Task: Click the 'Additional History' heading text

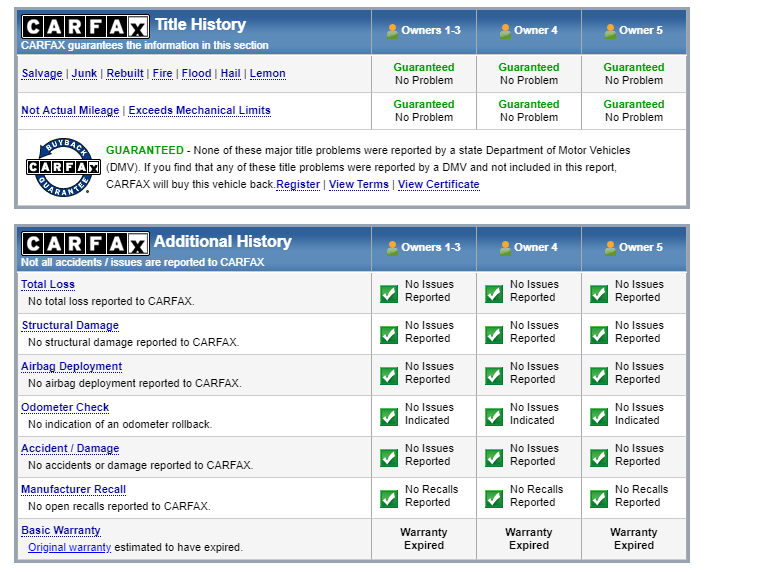Action: (x=223, y=241)
